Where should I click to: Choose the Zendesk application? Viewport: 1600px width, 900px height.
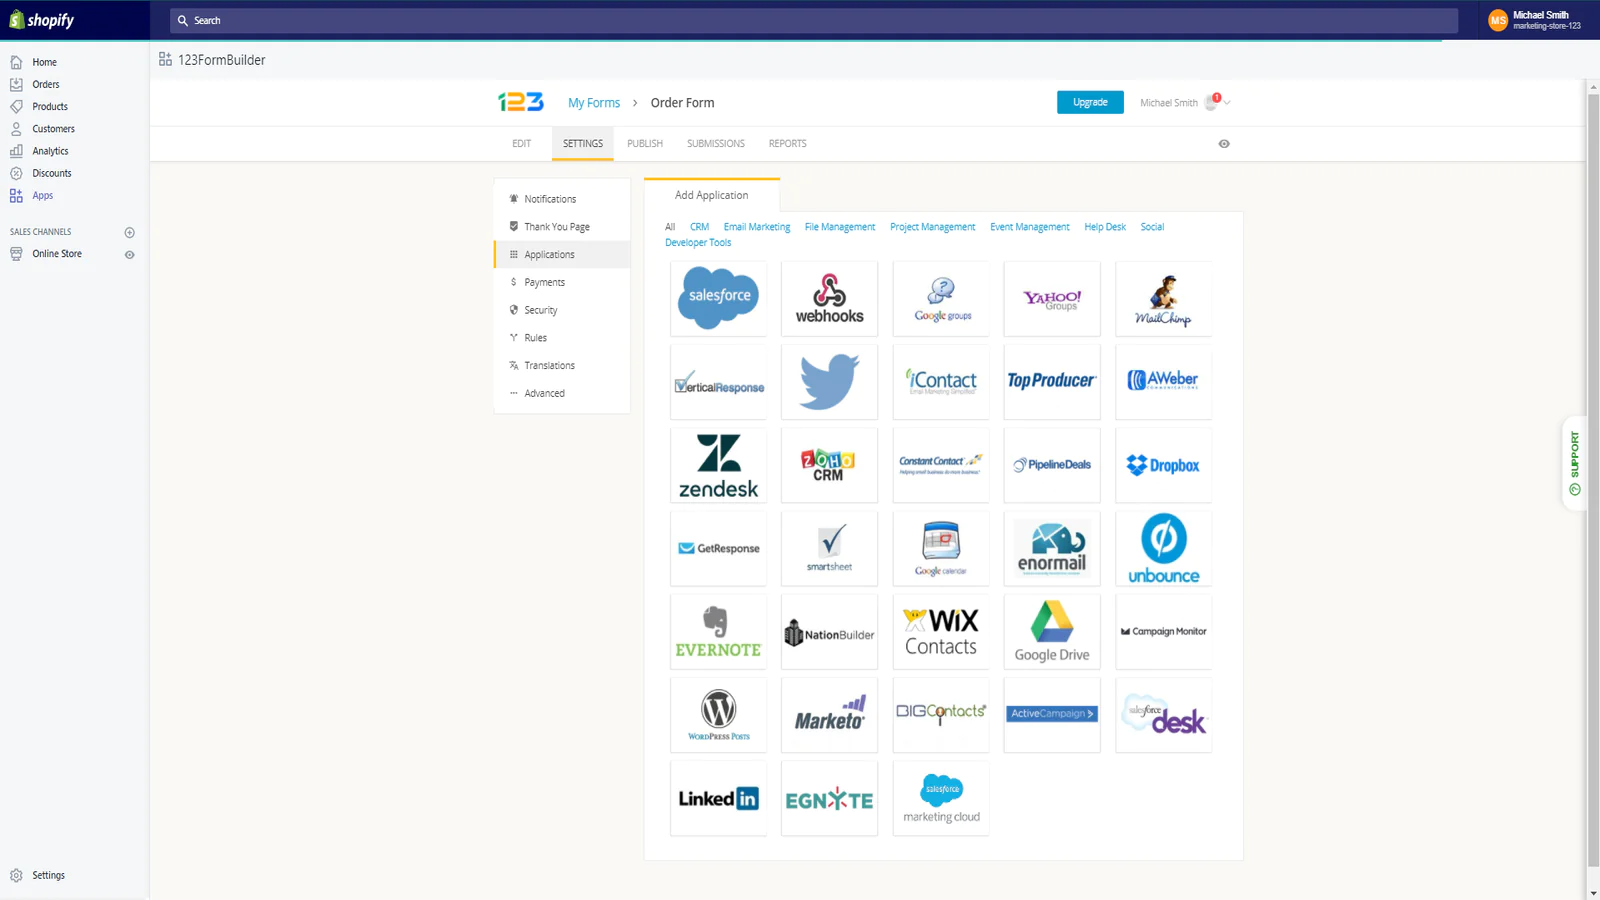719,465
